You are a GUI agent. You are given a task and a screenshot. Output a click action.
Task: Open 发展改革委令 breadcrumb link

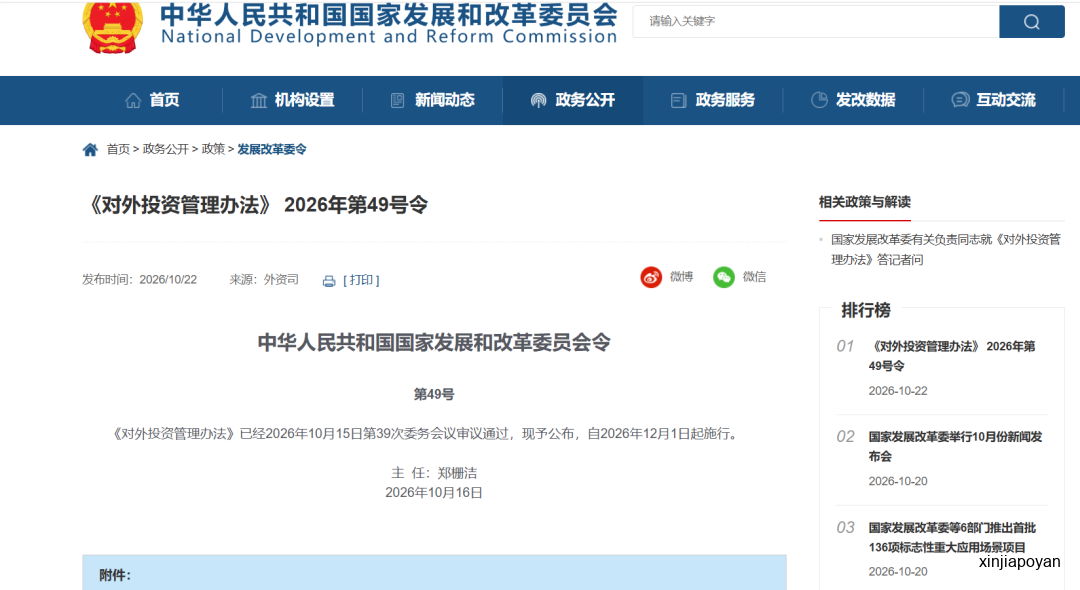tap(271, 149)
